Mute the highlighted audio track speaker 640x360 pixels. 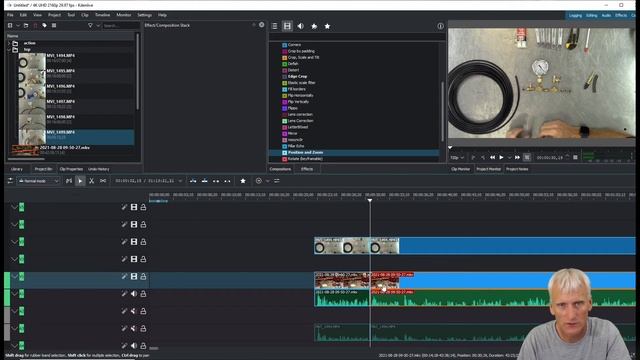tap(134, 294)
